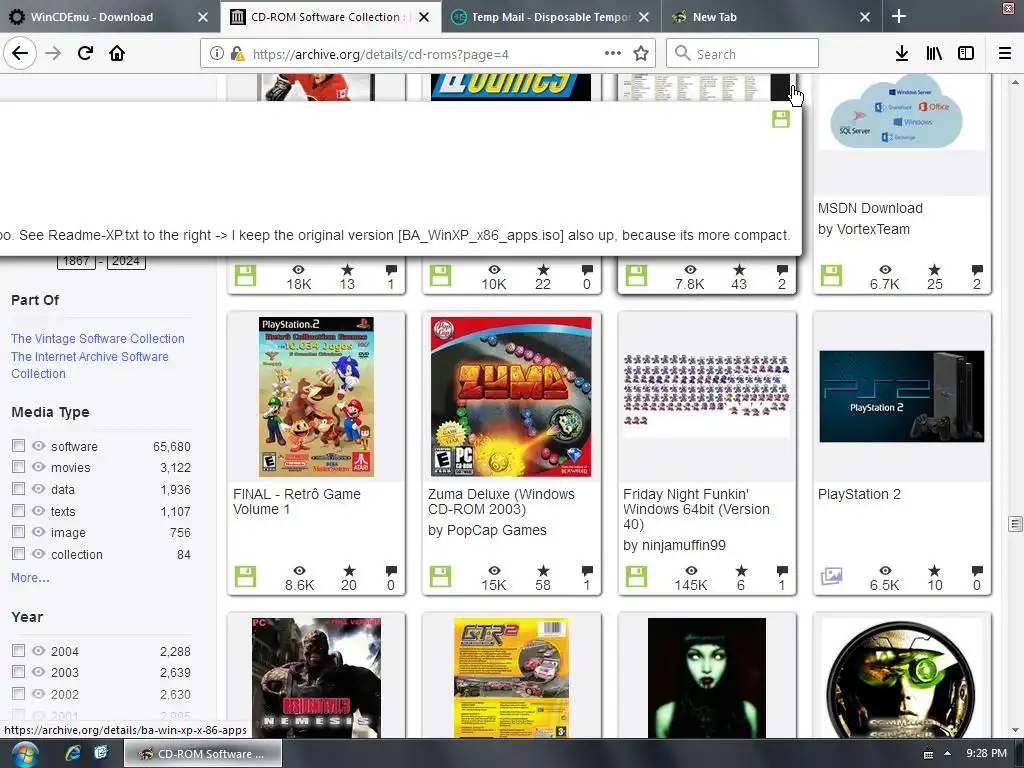Click the floppy icon on Zuma Deluxe card
1024x768 pixels.
440,577
